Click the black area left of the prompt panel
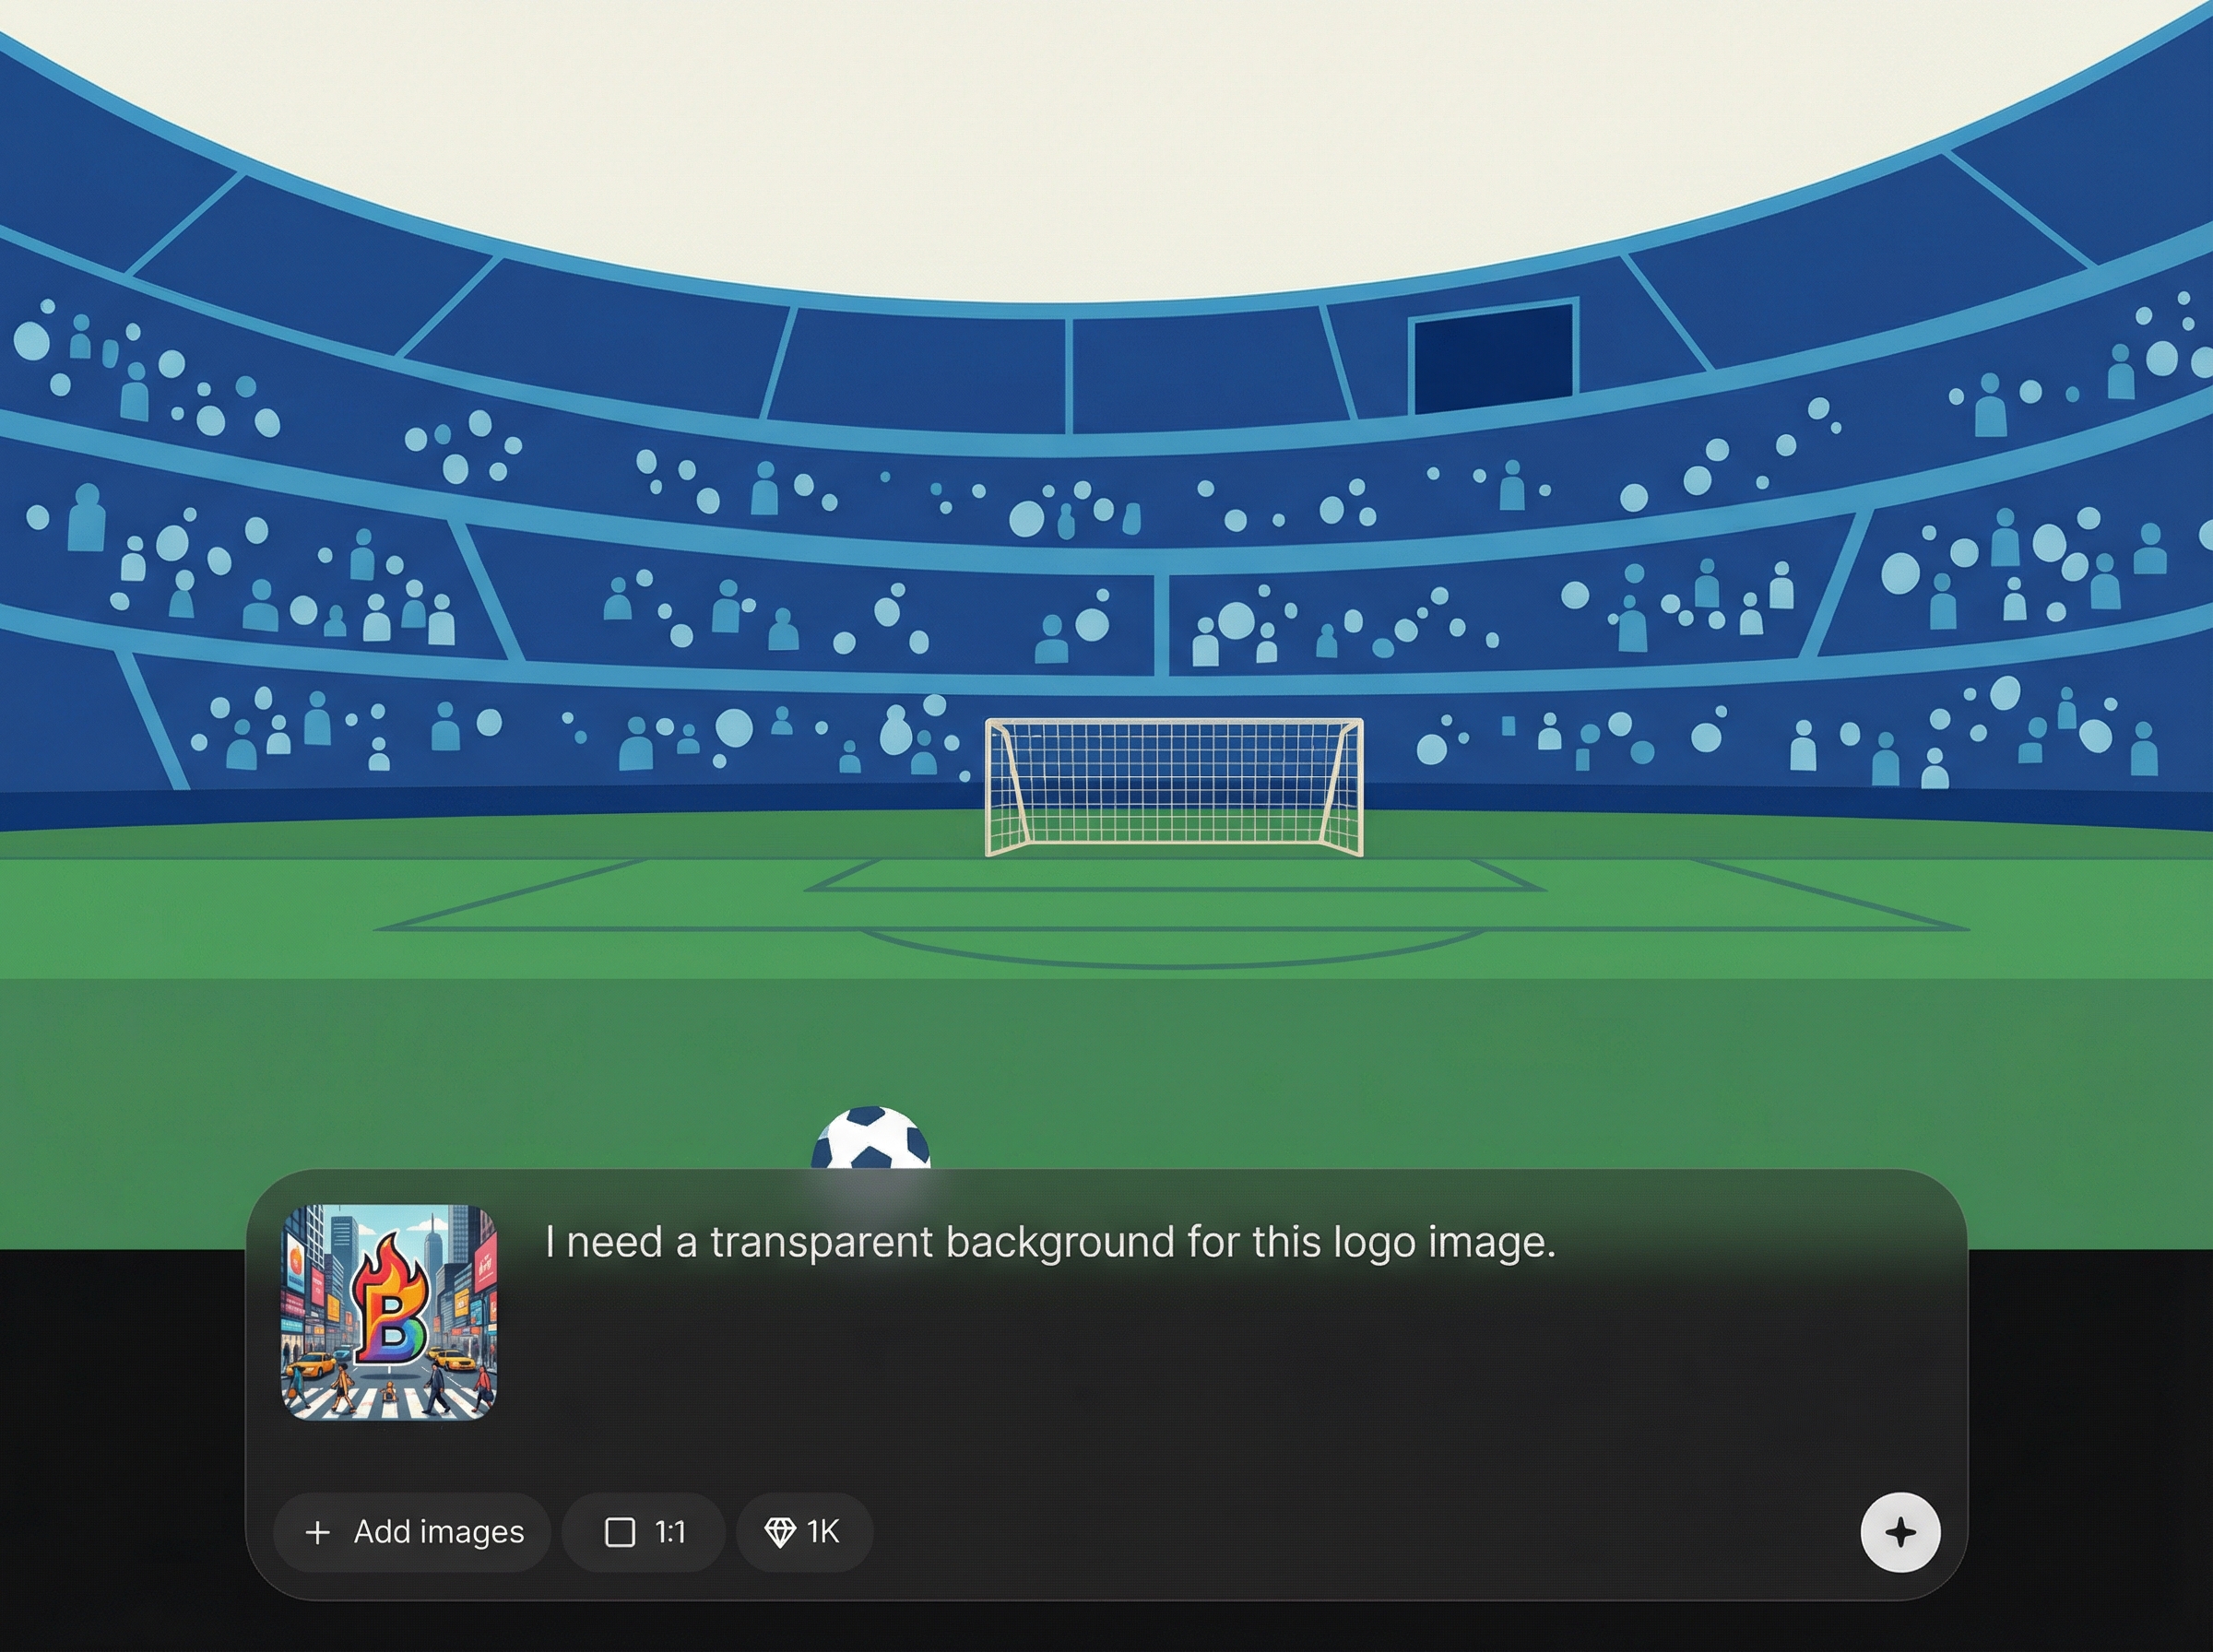 point(120,1450)
